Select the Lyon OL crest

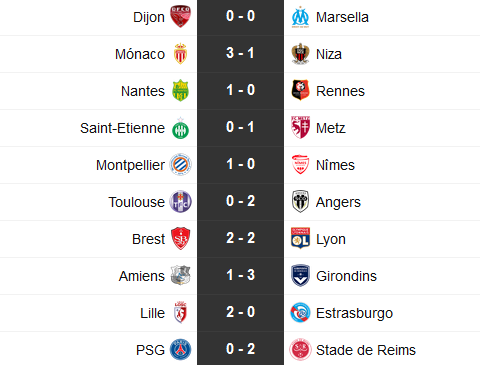tap(300, 238)
